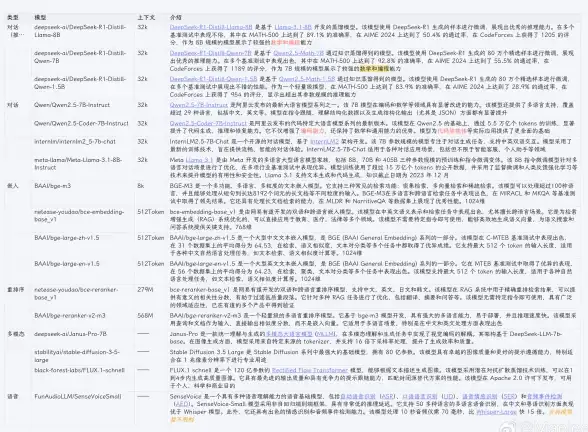
Task: Follow the Qwen2.5-Math-1.5B link
Action: pos(307,79)
